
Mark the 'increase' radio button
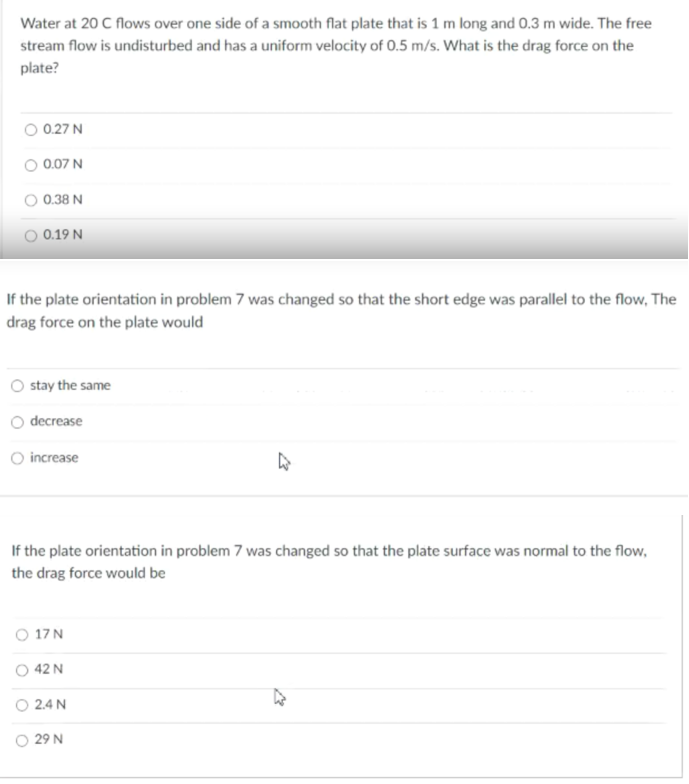[18, 458]
